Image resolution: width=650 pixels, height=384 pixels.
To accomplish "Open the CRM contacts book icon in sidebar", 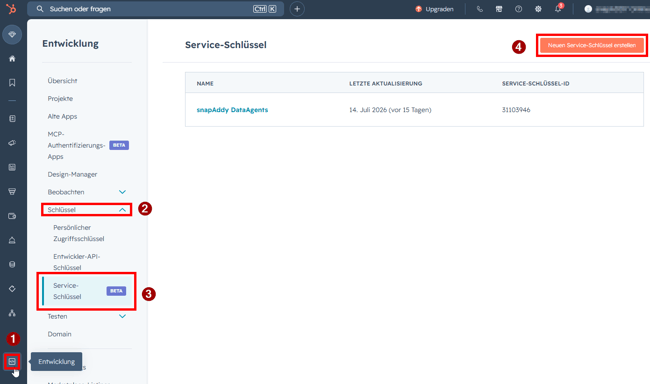I will tap(12, 119).
